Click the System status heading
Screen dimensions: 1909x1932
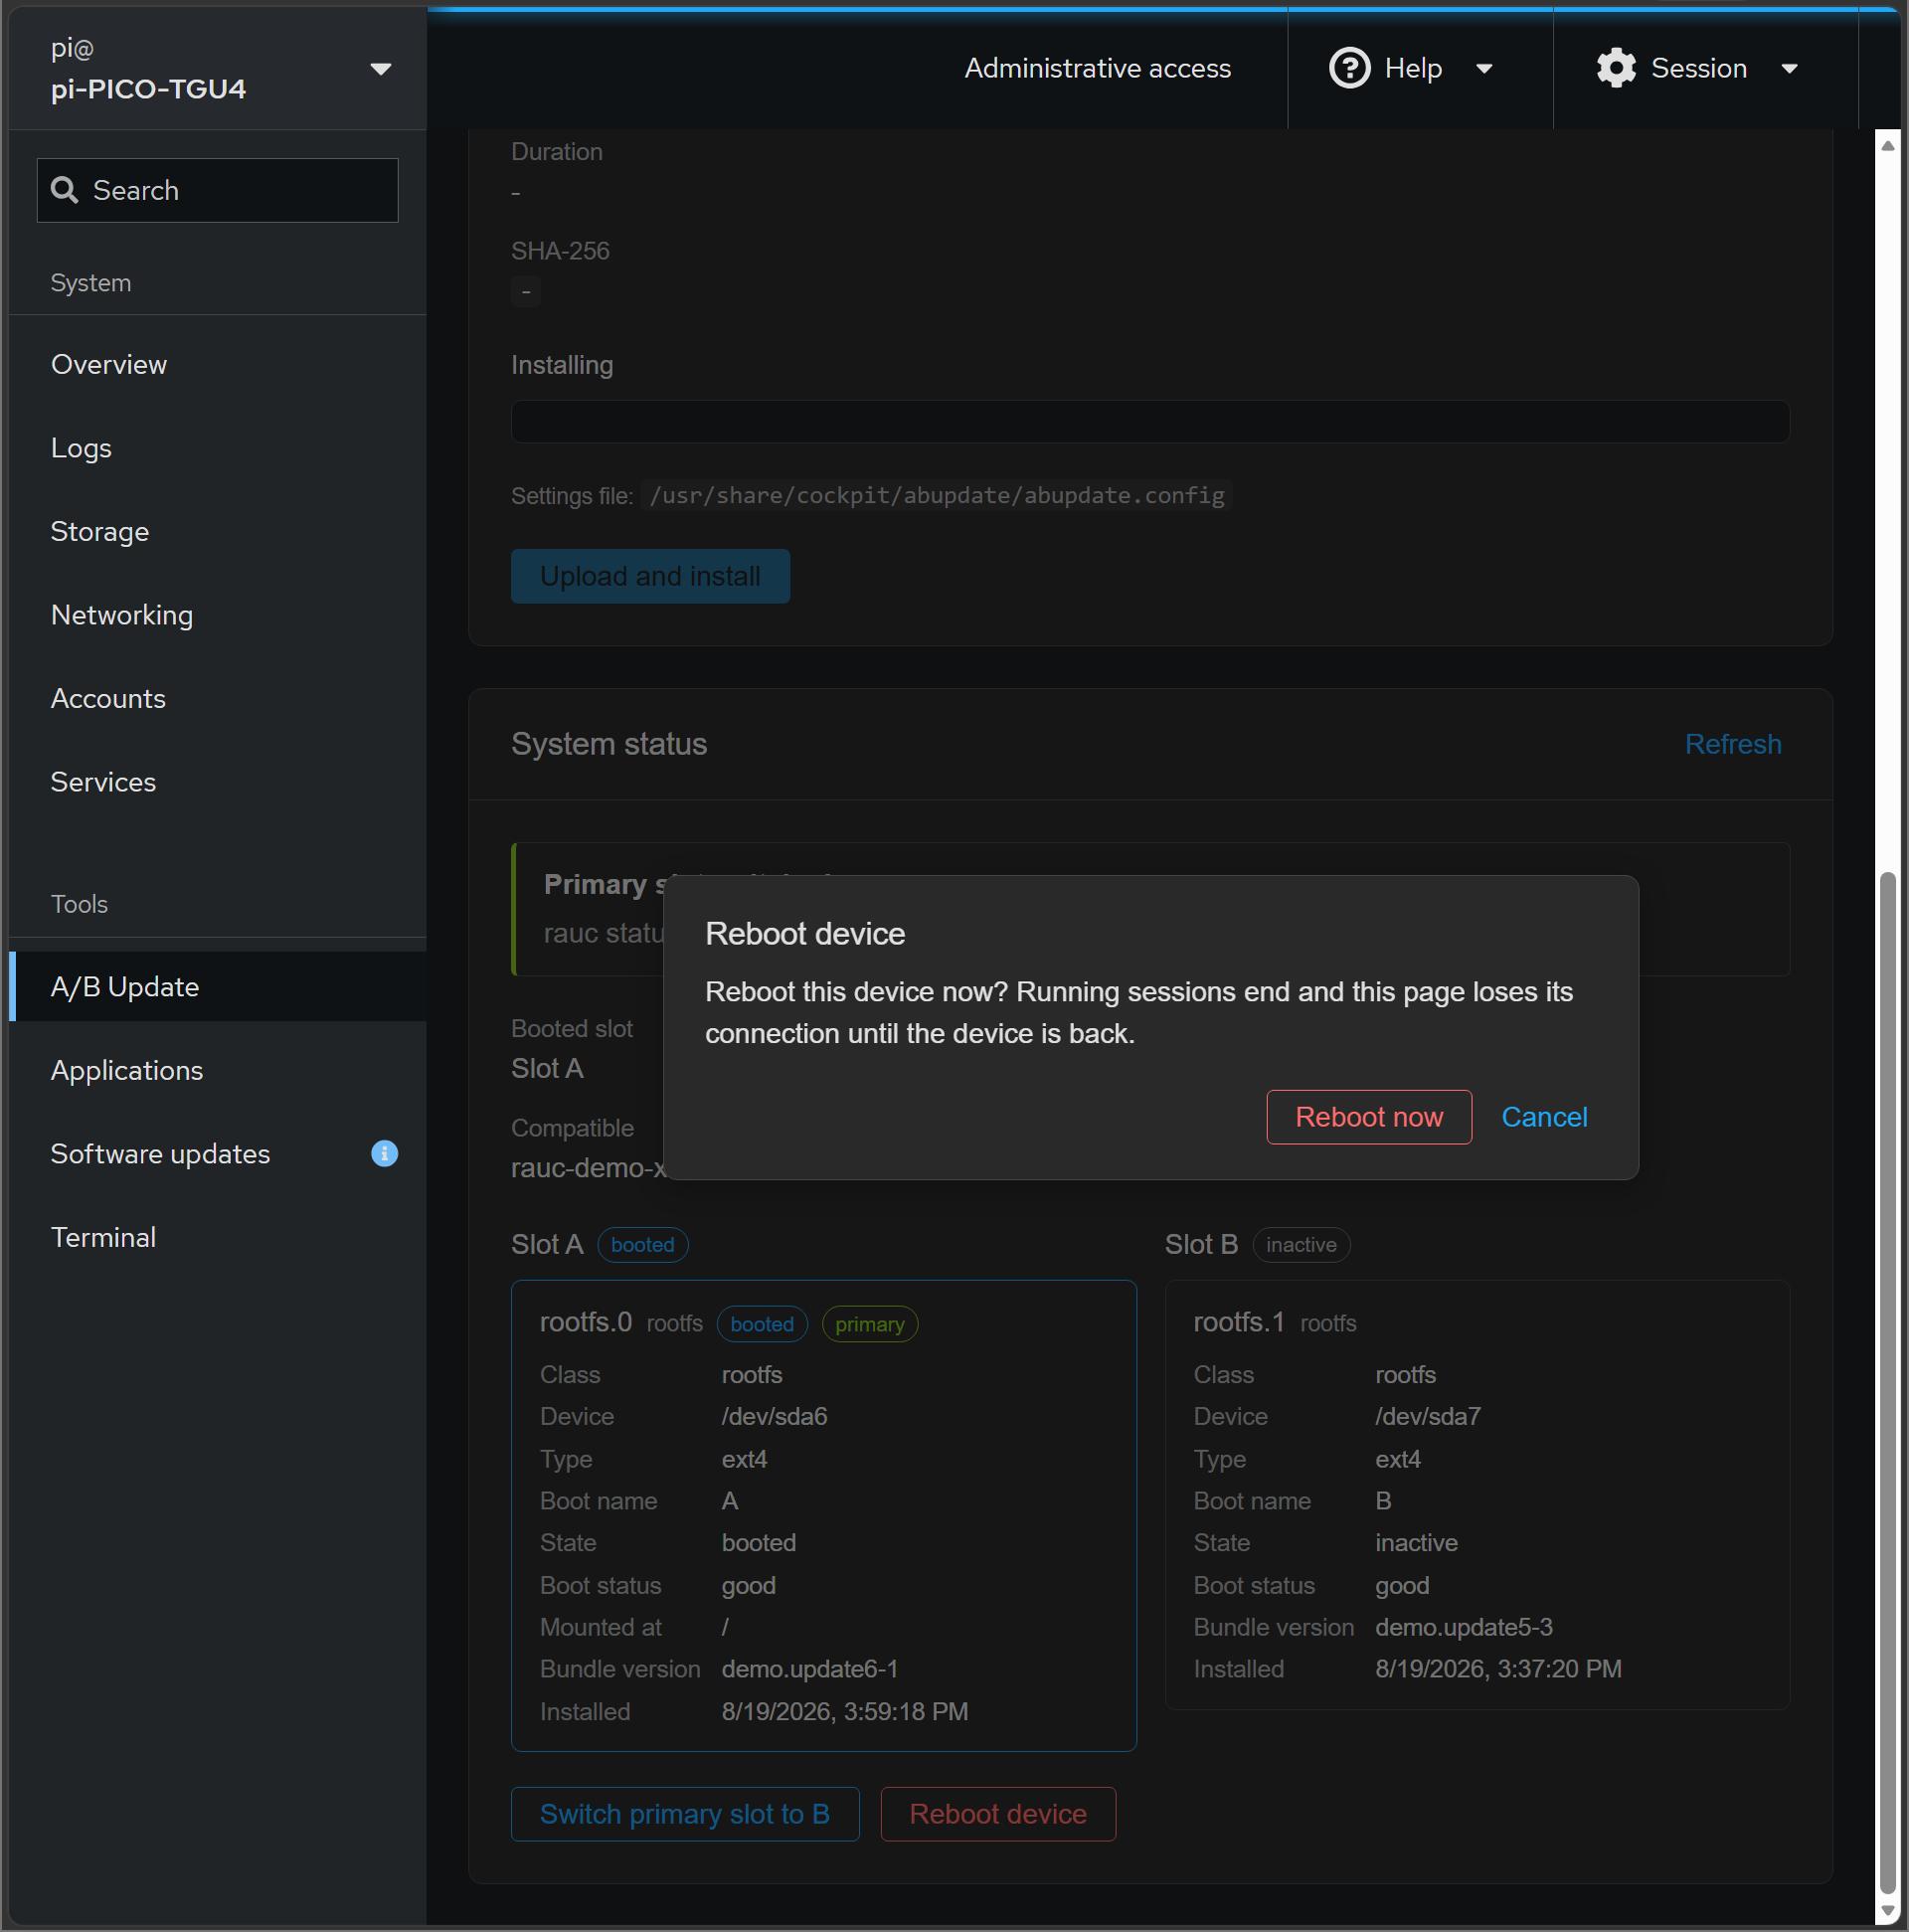click(608, 744)
